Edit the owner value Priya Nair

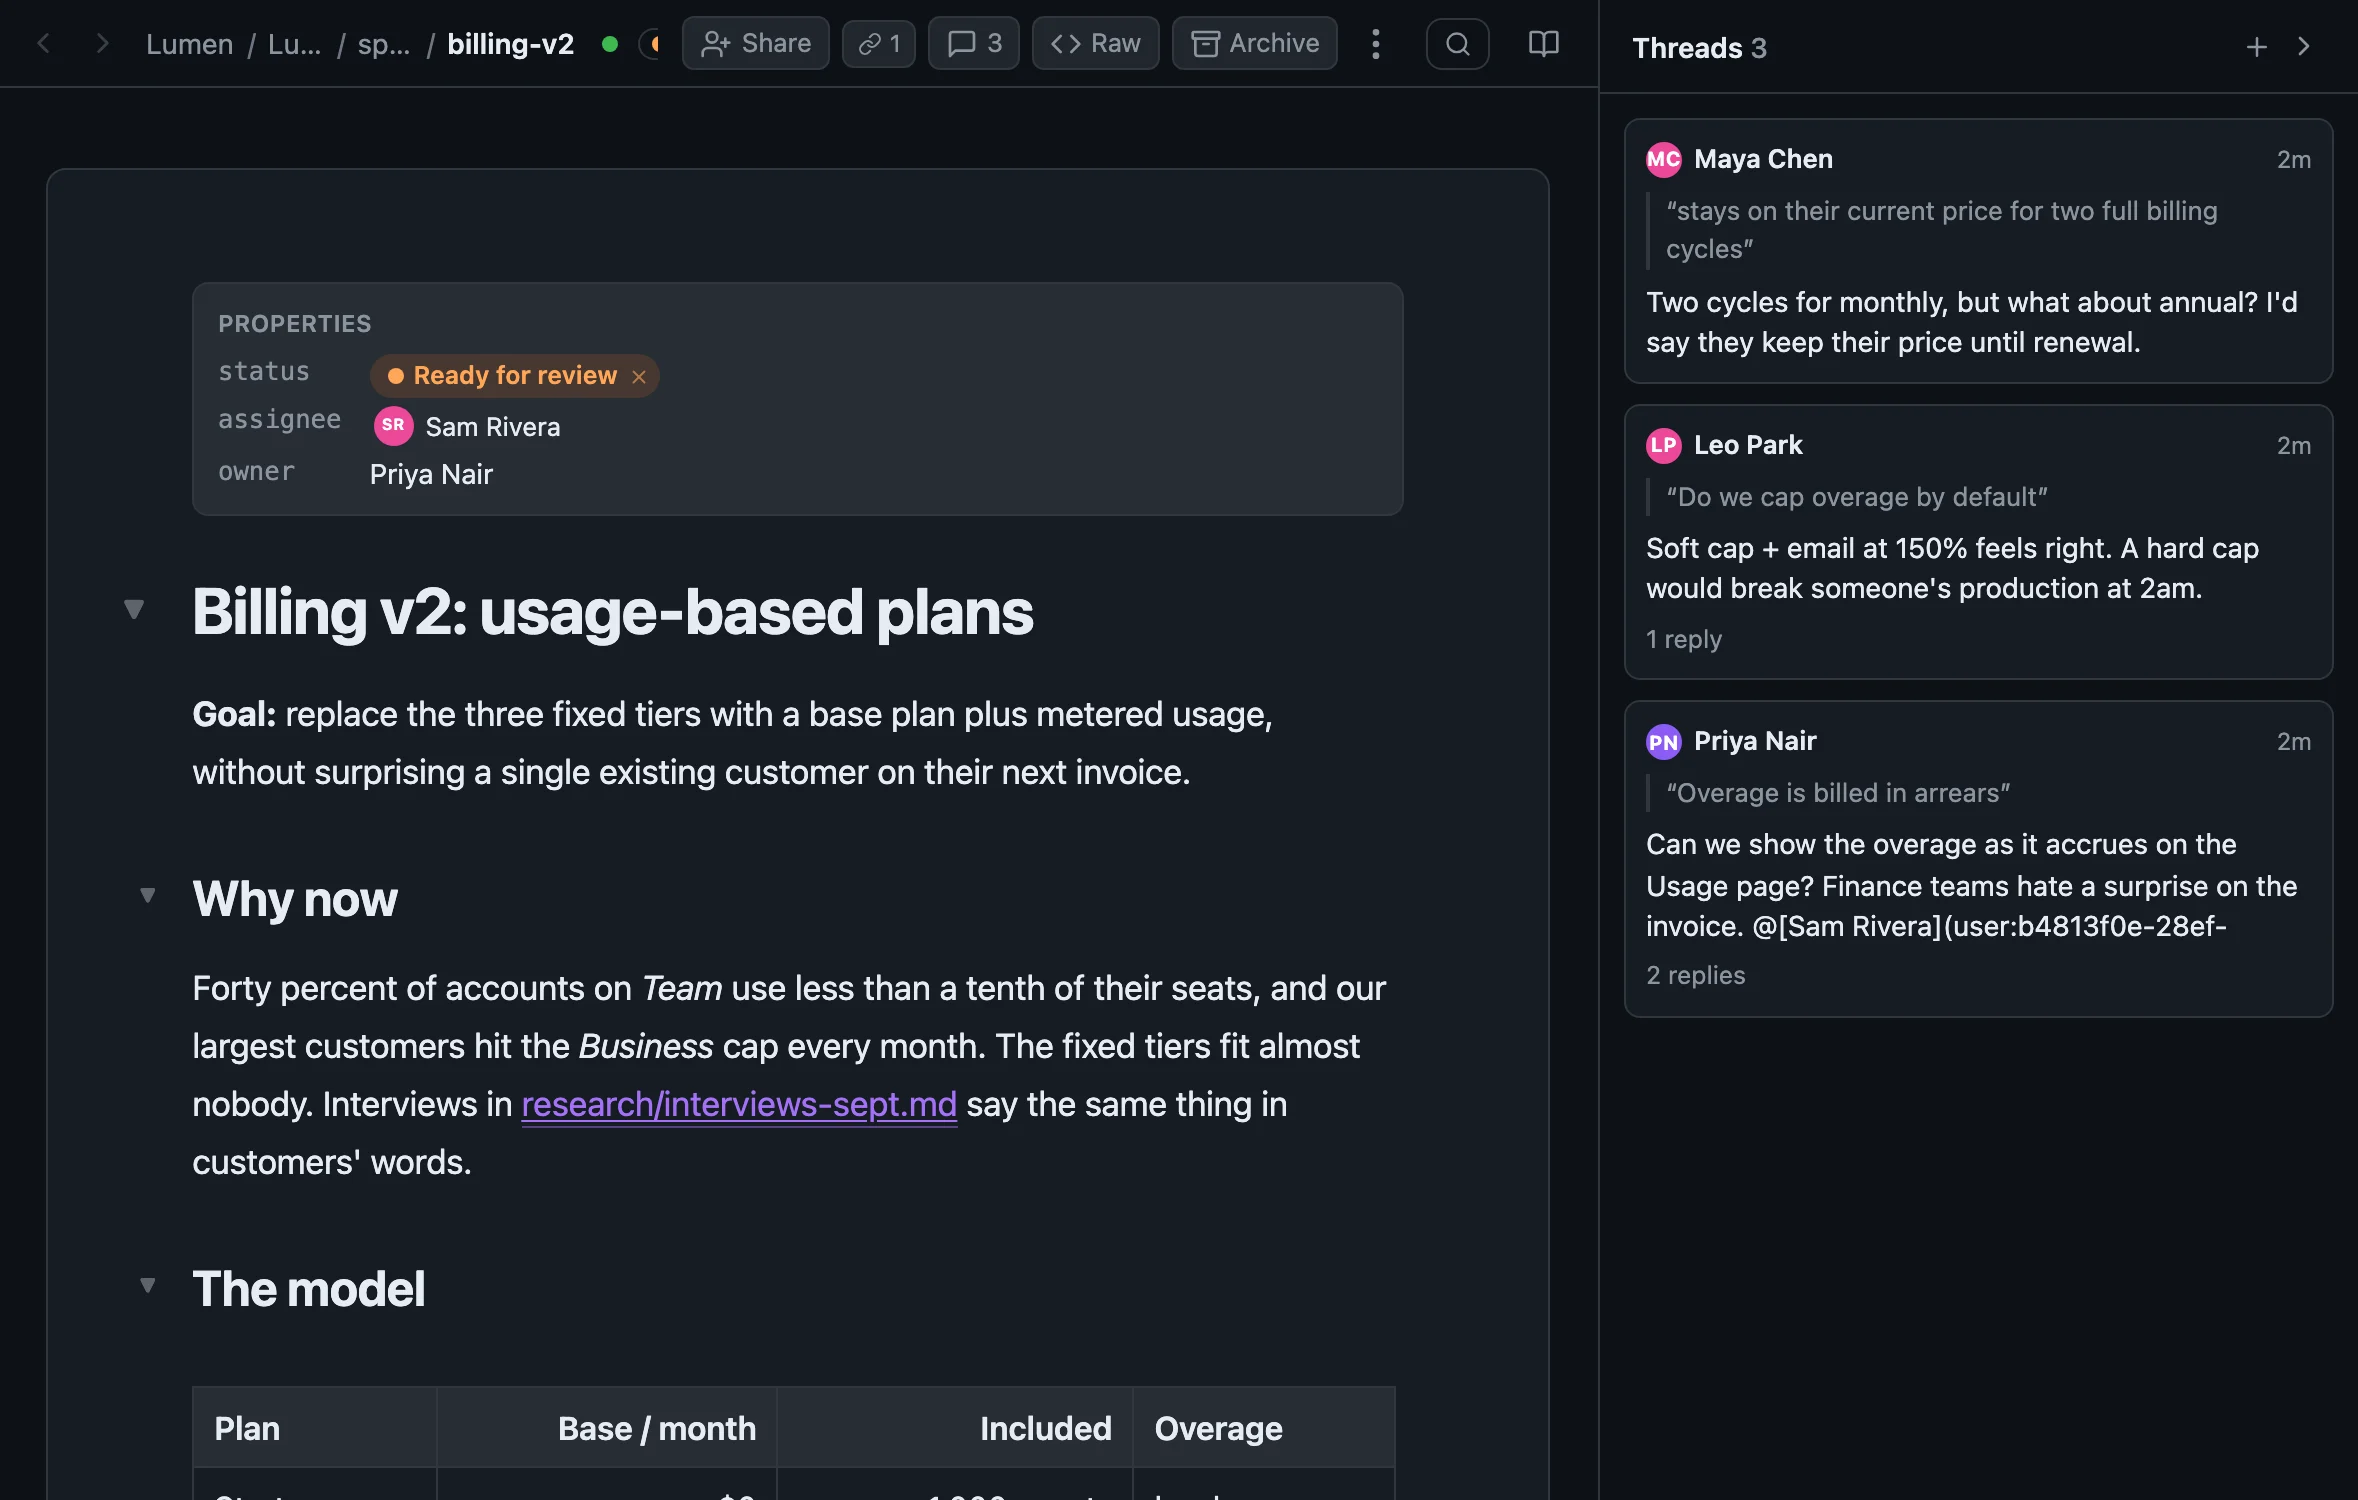431,474
